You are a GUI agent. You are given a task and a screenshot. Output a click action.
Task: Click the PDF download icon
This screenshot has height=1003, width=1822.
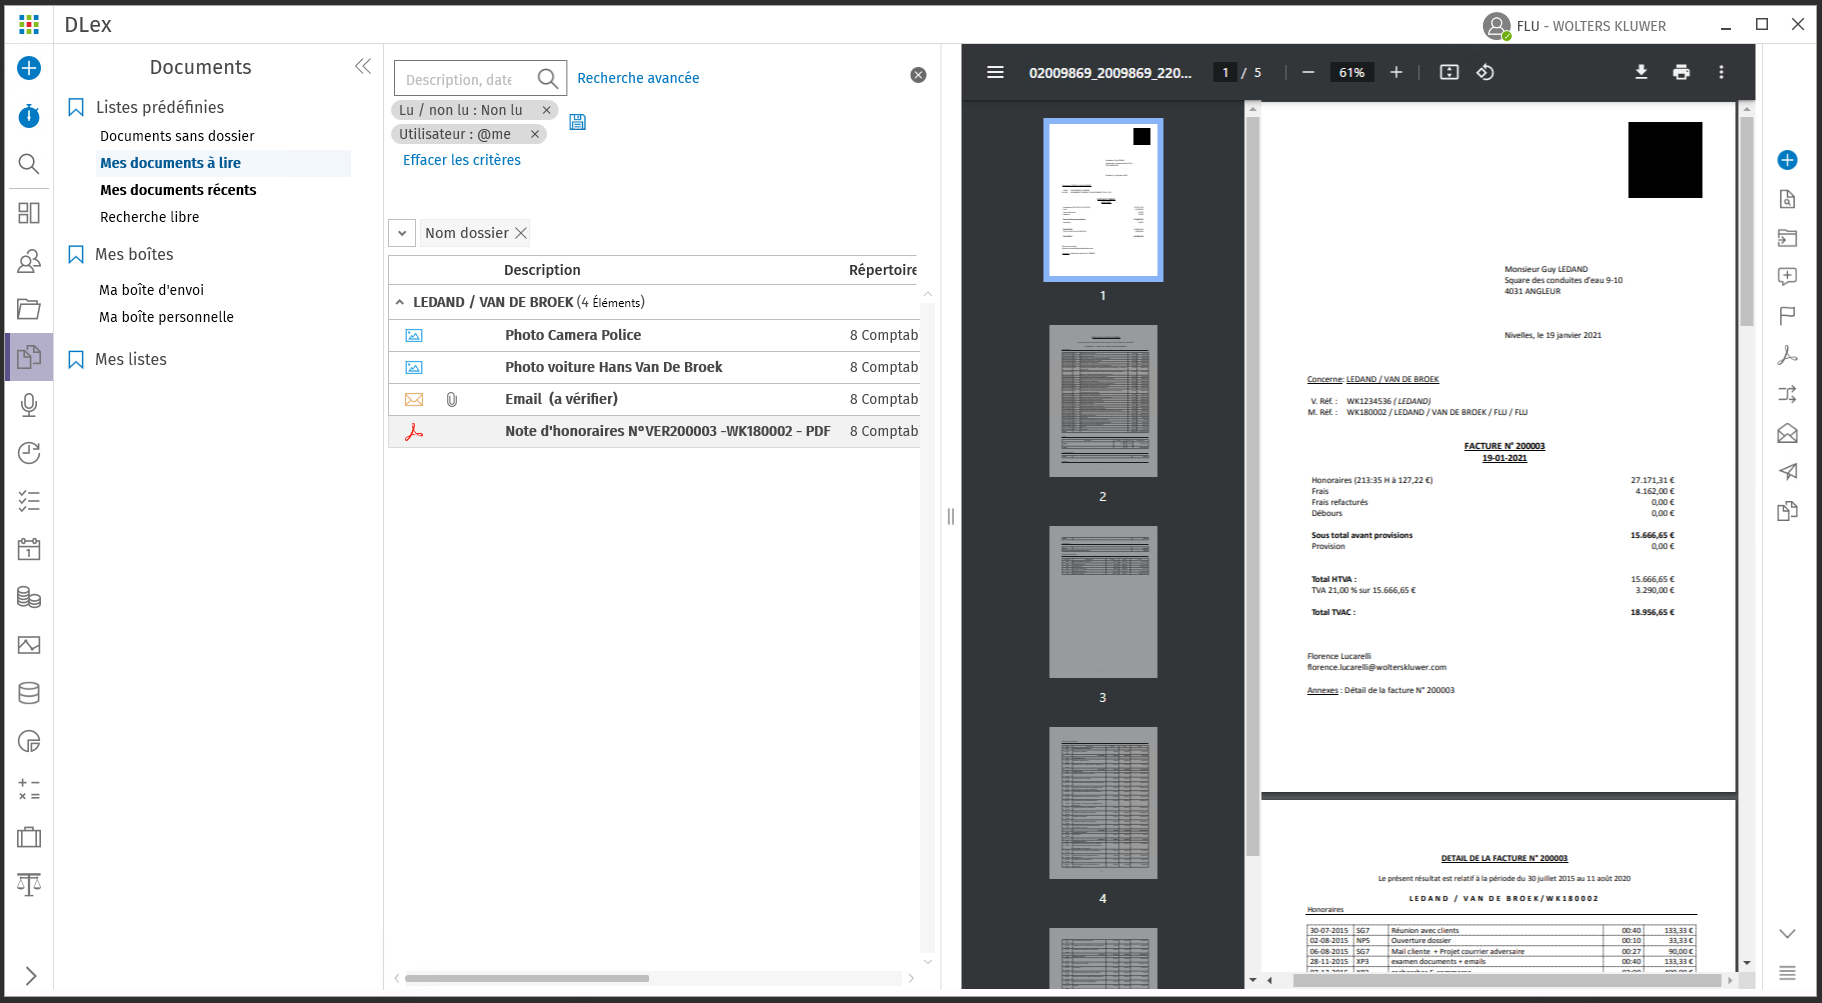(x=1641, y=72)
